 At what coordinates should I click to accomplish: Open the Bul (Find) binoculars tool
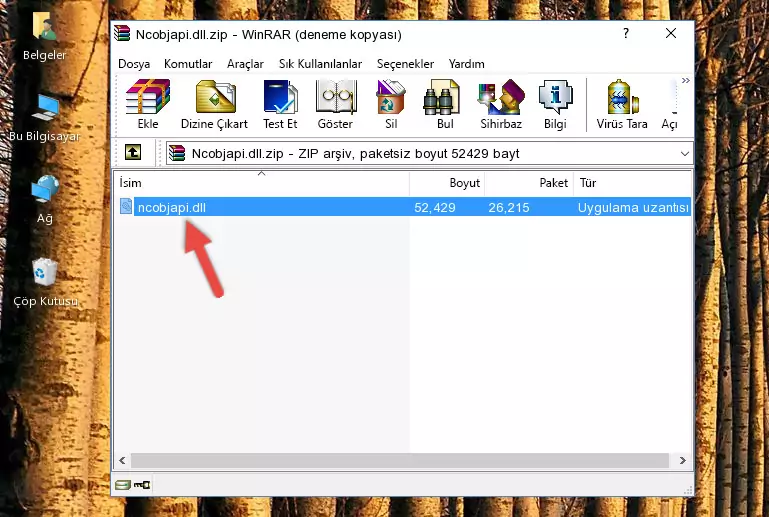(445, 104)
